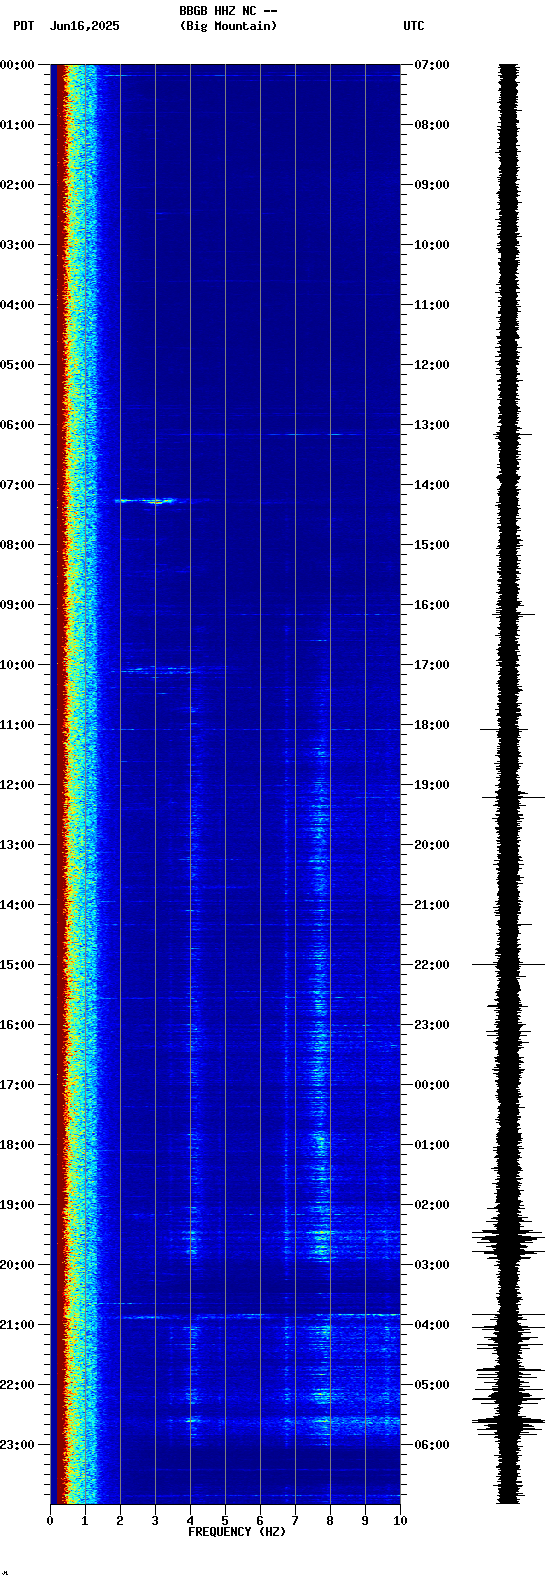
Task: Click the frequency axis tick label 3
Action: [x=155, y=1521]
